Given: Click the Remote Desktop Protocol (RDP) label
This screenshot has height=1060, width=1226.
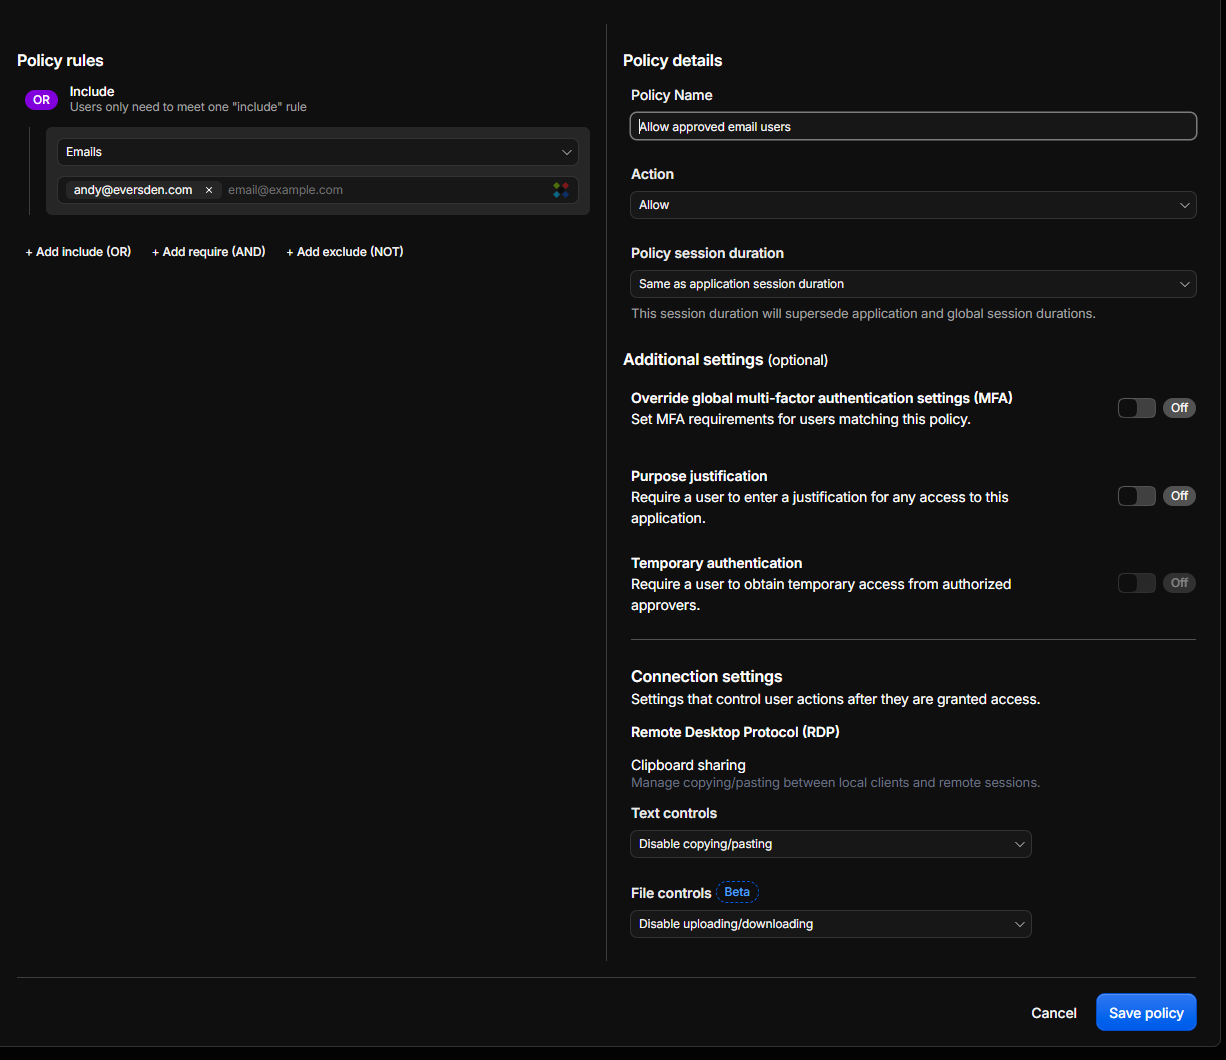Looking at the screenshot, I should [x=735, y=732].
